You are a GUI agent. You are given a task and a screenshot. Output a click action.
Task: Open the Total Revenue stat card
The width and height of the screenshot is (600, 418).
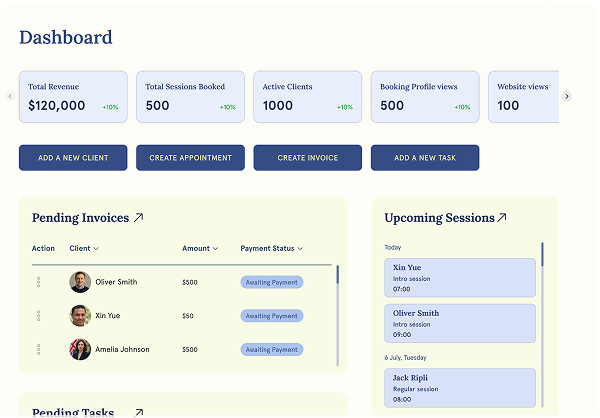pos(73,97)
